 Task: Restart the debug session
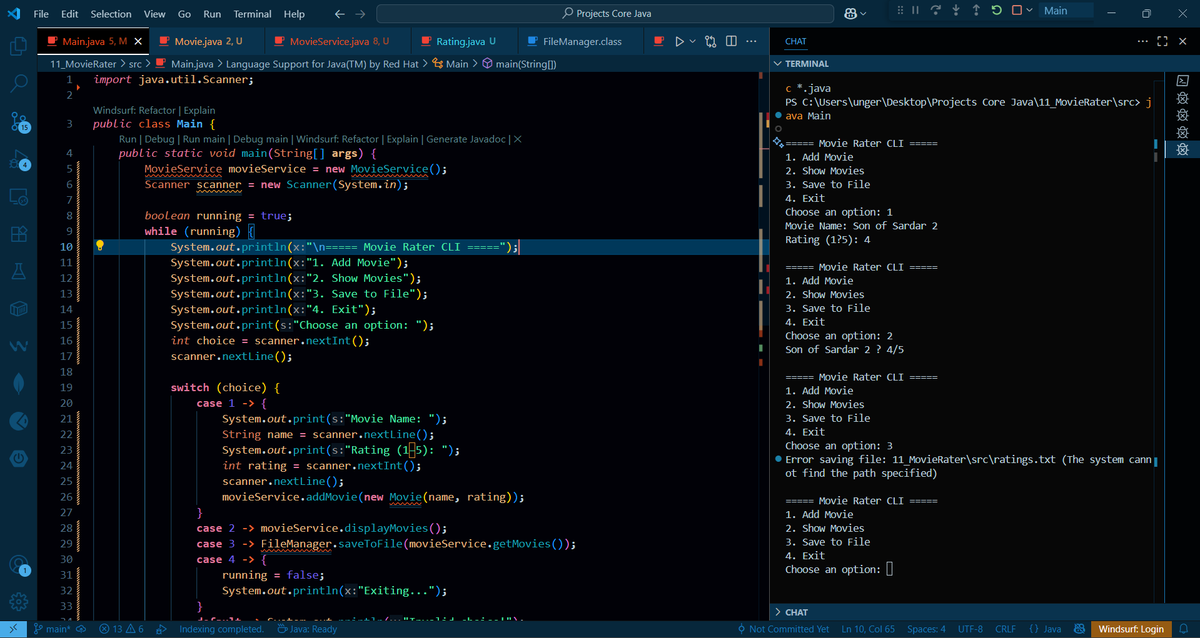(x=994, y=11)
